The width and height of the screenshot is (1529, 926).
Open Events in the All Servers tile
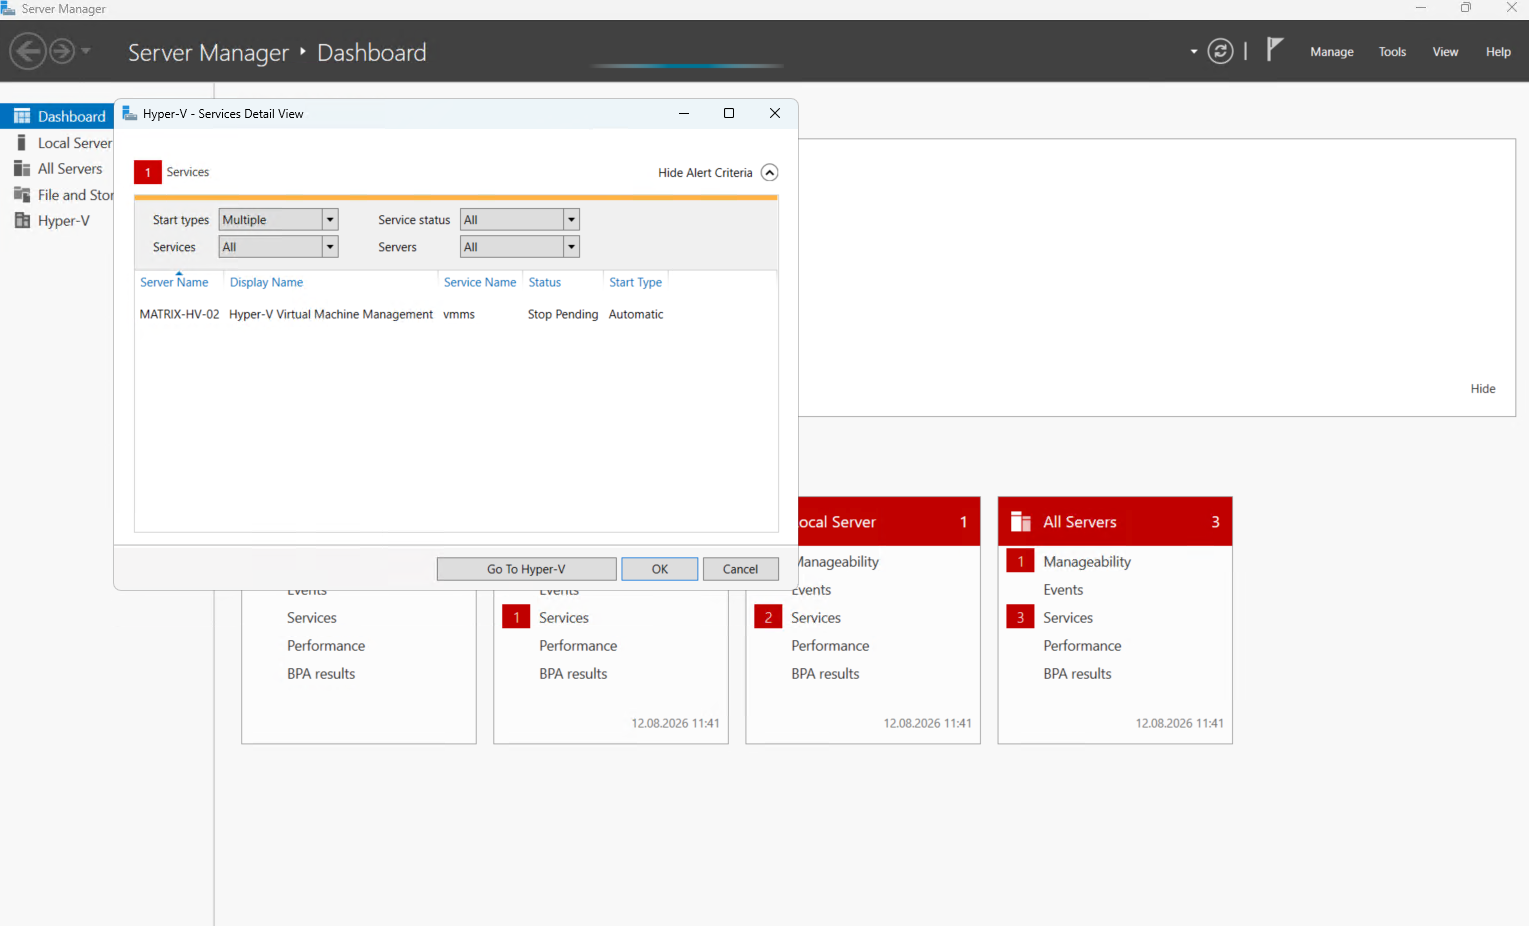tap(1063, 590)
